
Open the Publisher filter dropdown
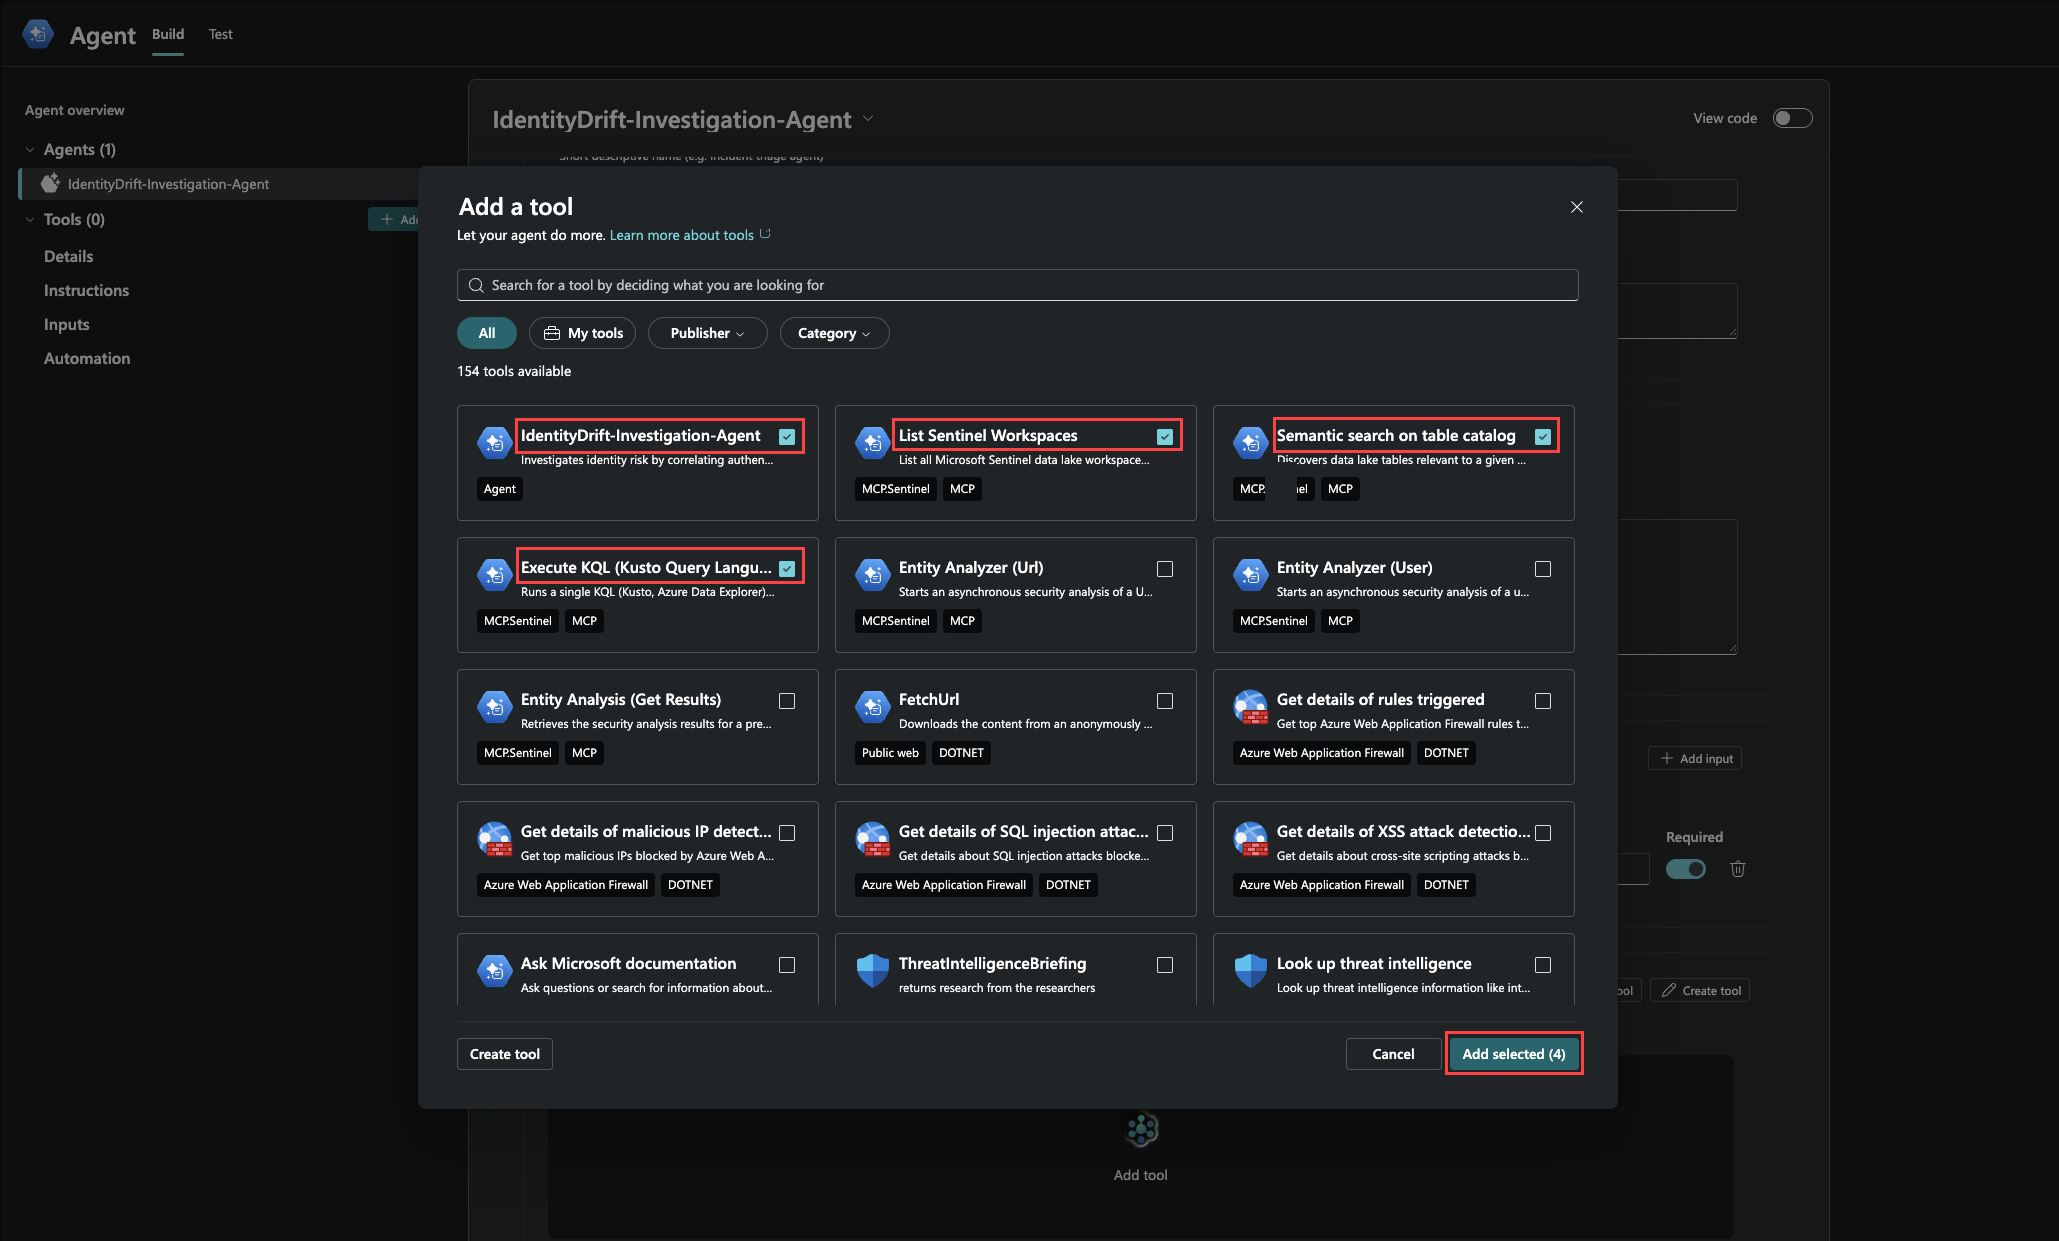(707, 333)
